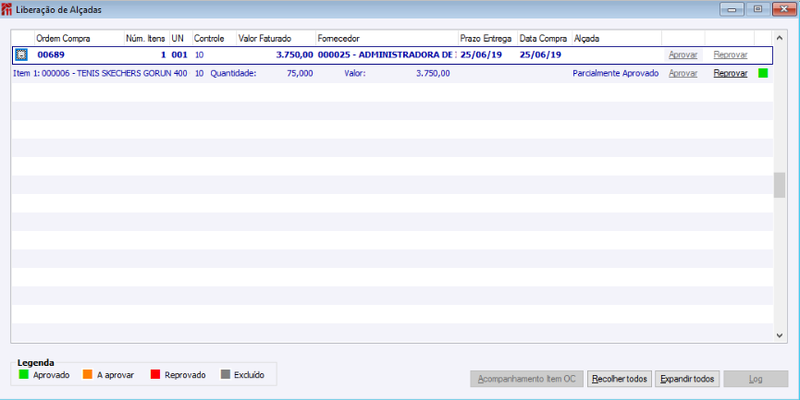Click the app icon in title bar
This screenshot has width=800, height=400.
[x=7, y=10]
